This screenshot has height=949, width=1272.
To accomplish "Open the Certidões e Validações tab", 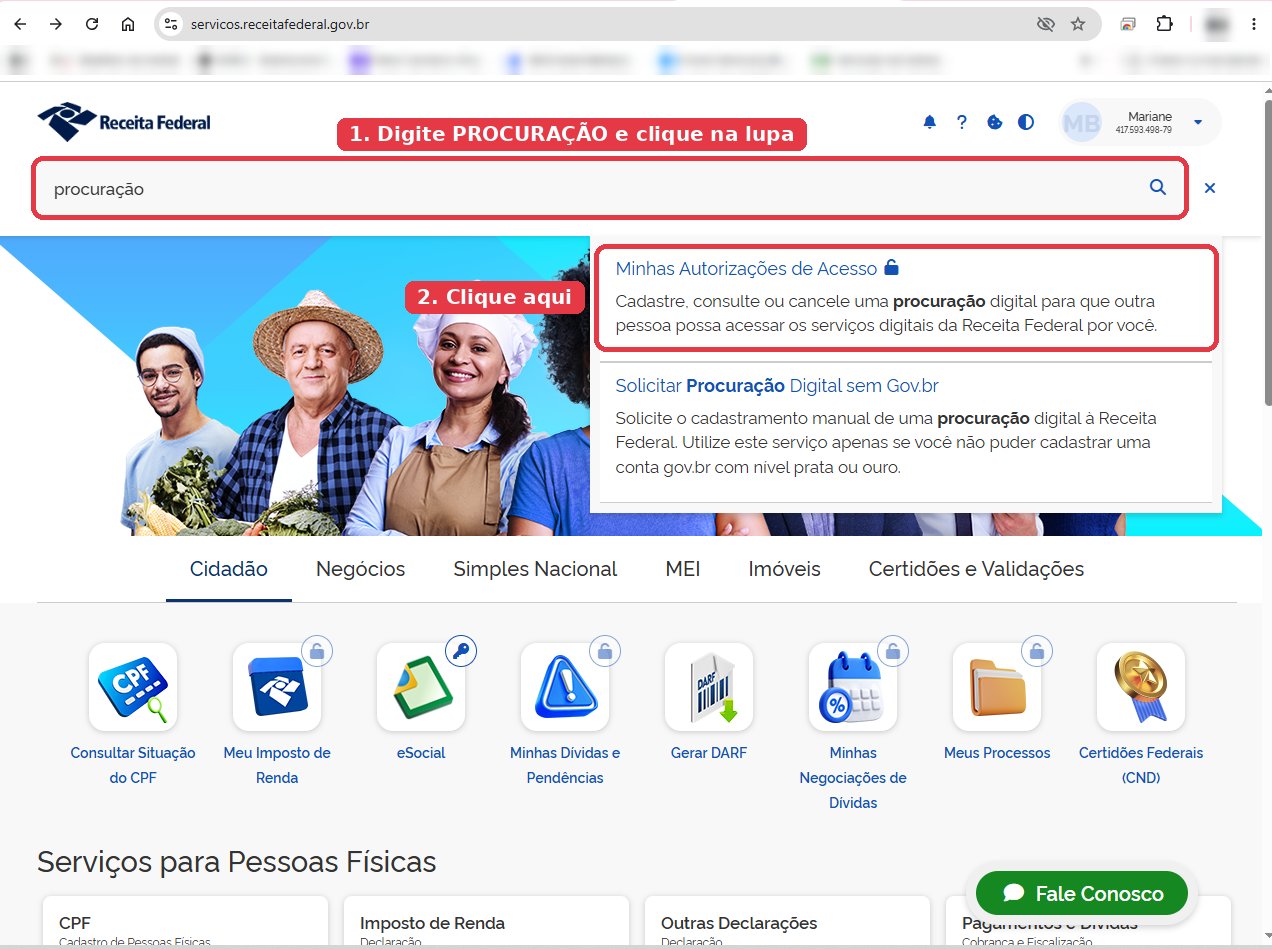I will click(x=976, y=569).
